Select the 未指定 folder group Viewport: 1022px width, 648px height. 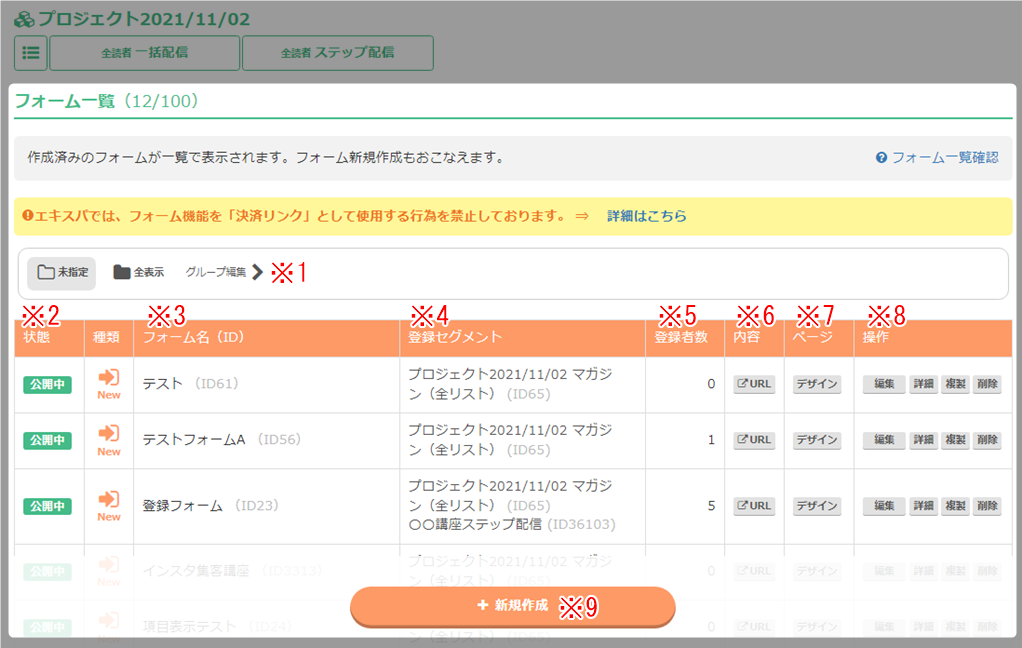(61, 272)
